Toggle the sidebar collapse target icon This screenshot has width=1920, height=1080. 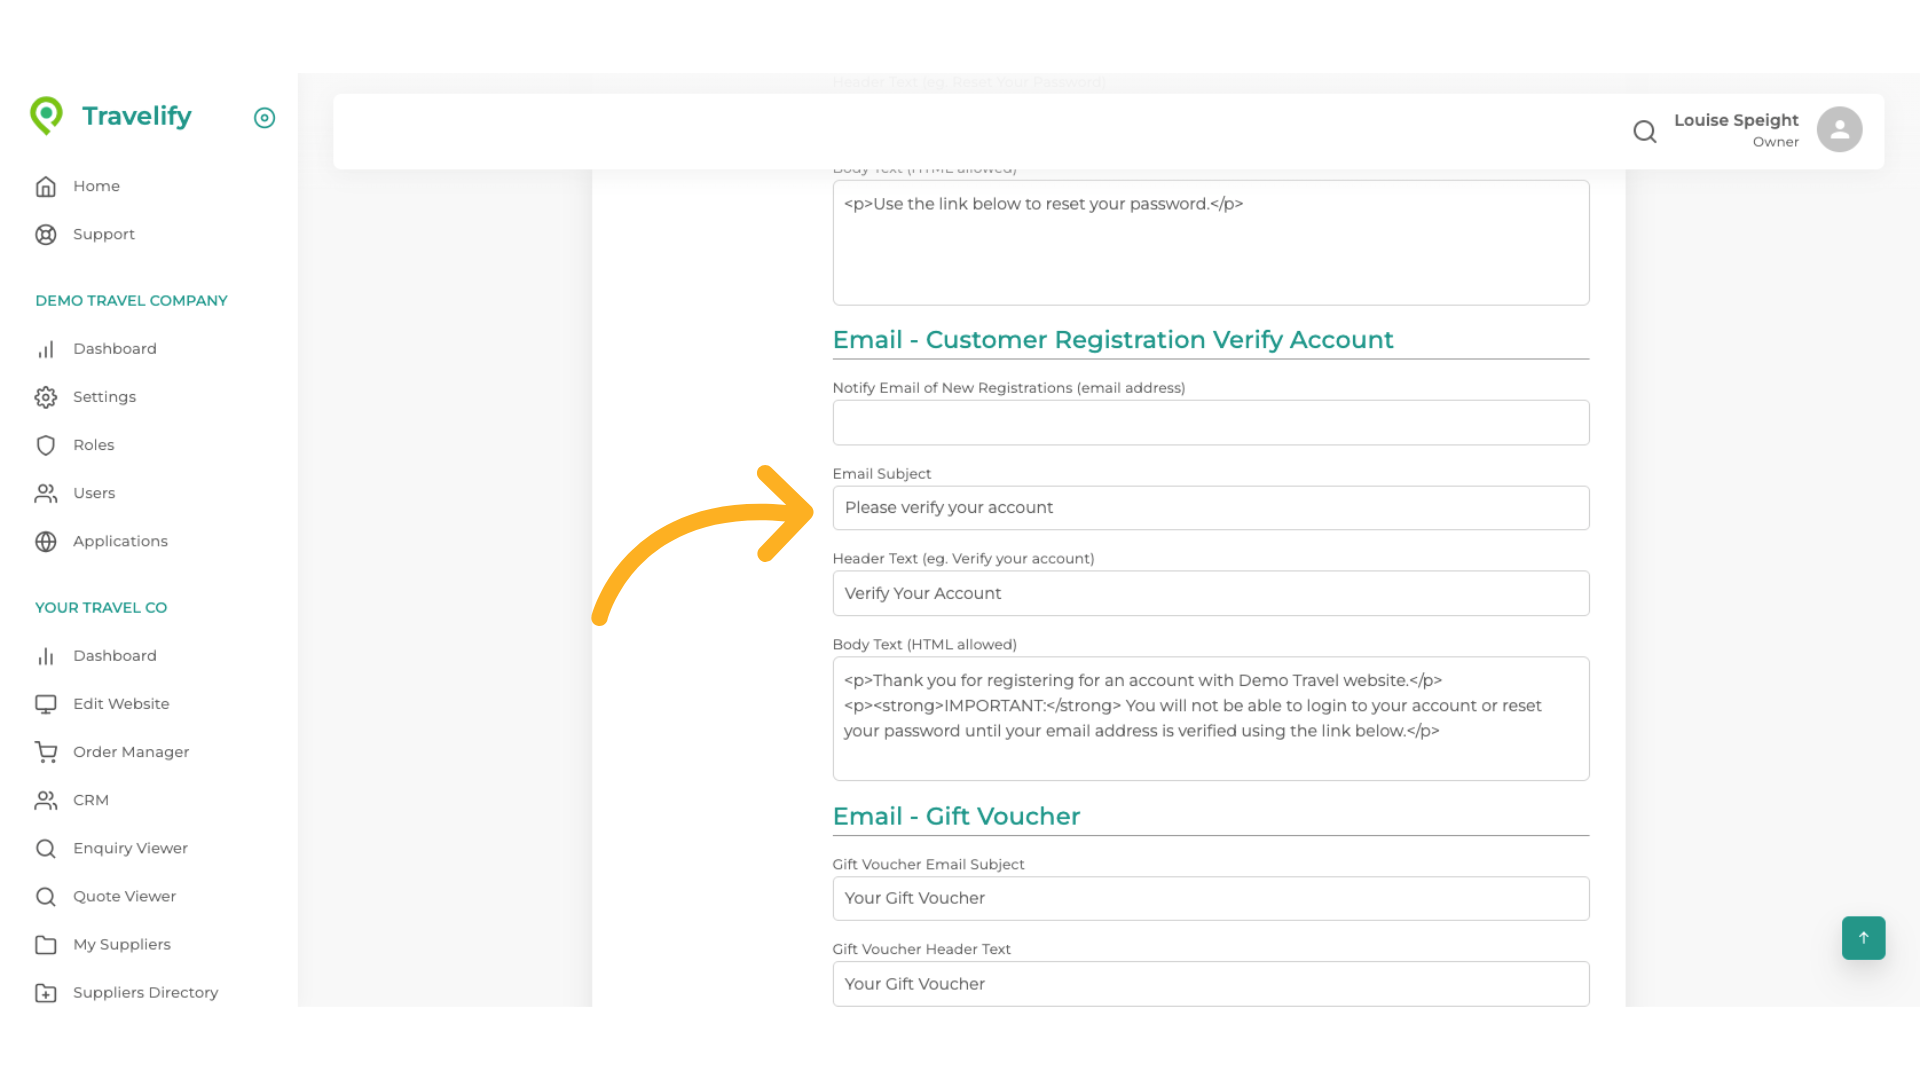264,118
